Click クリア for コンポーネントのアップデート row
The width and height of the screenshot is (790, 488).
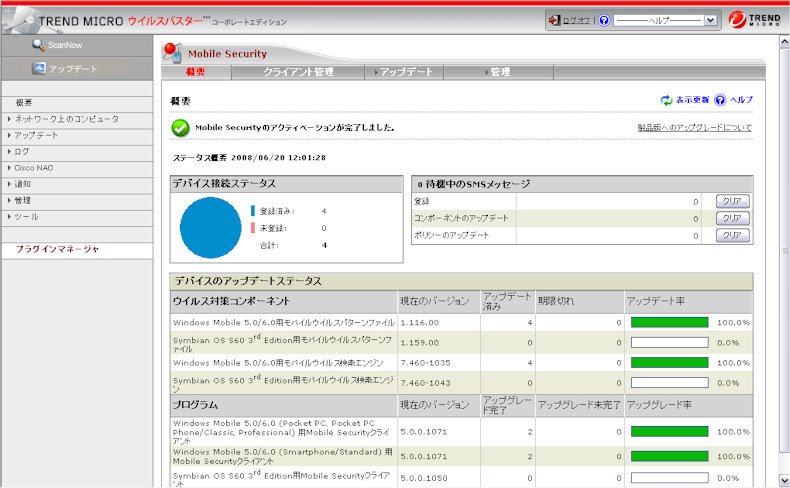click(733, 219)
